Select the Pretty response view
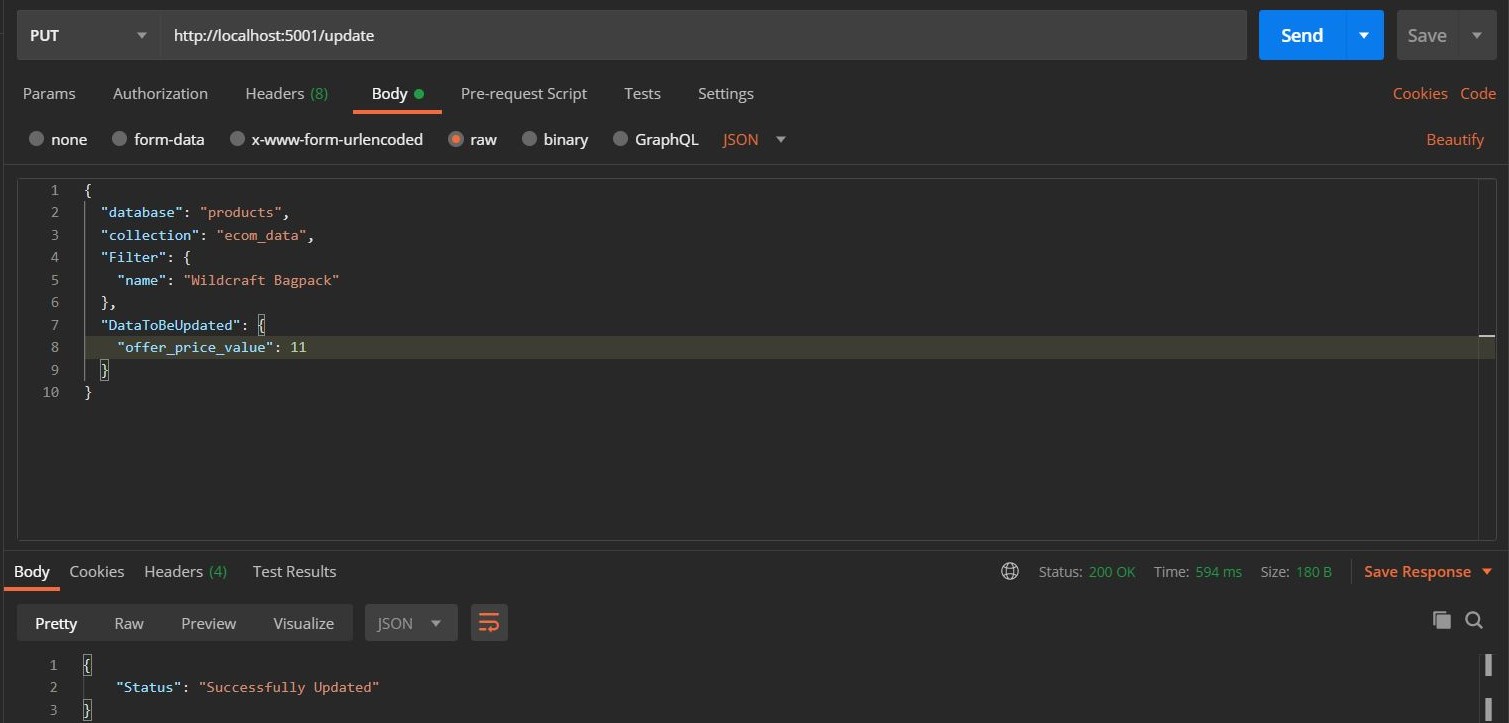 (x=56, y=623)
